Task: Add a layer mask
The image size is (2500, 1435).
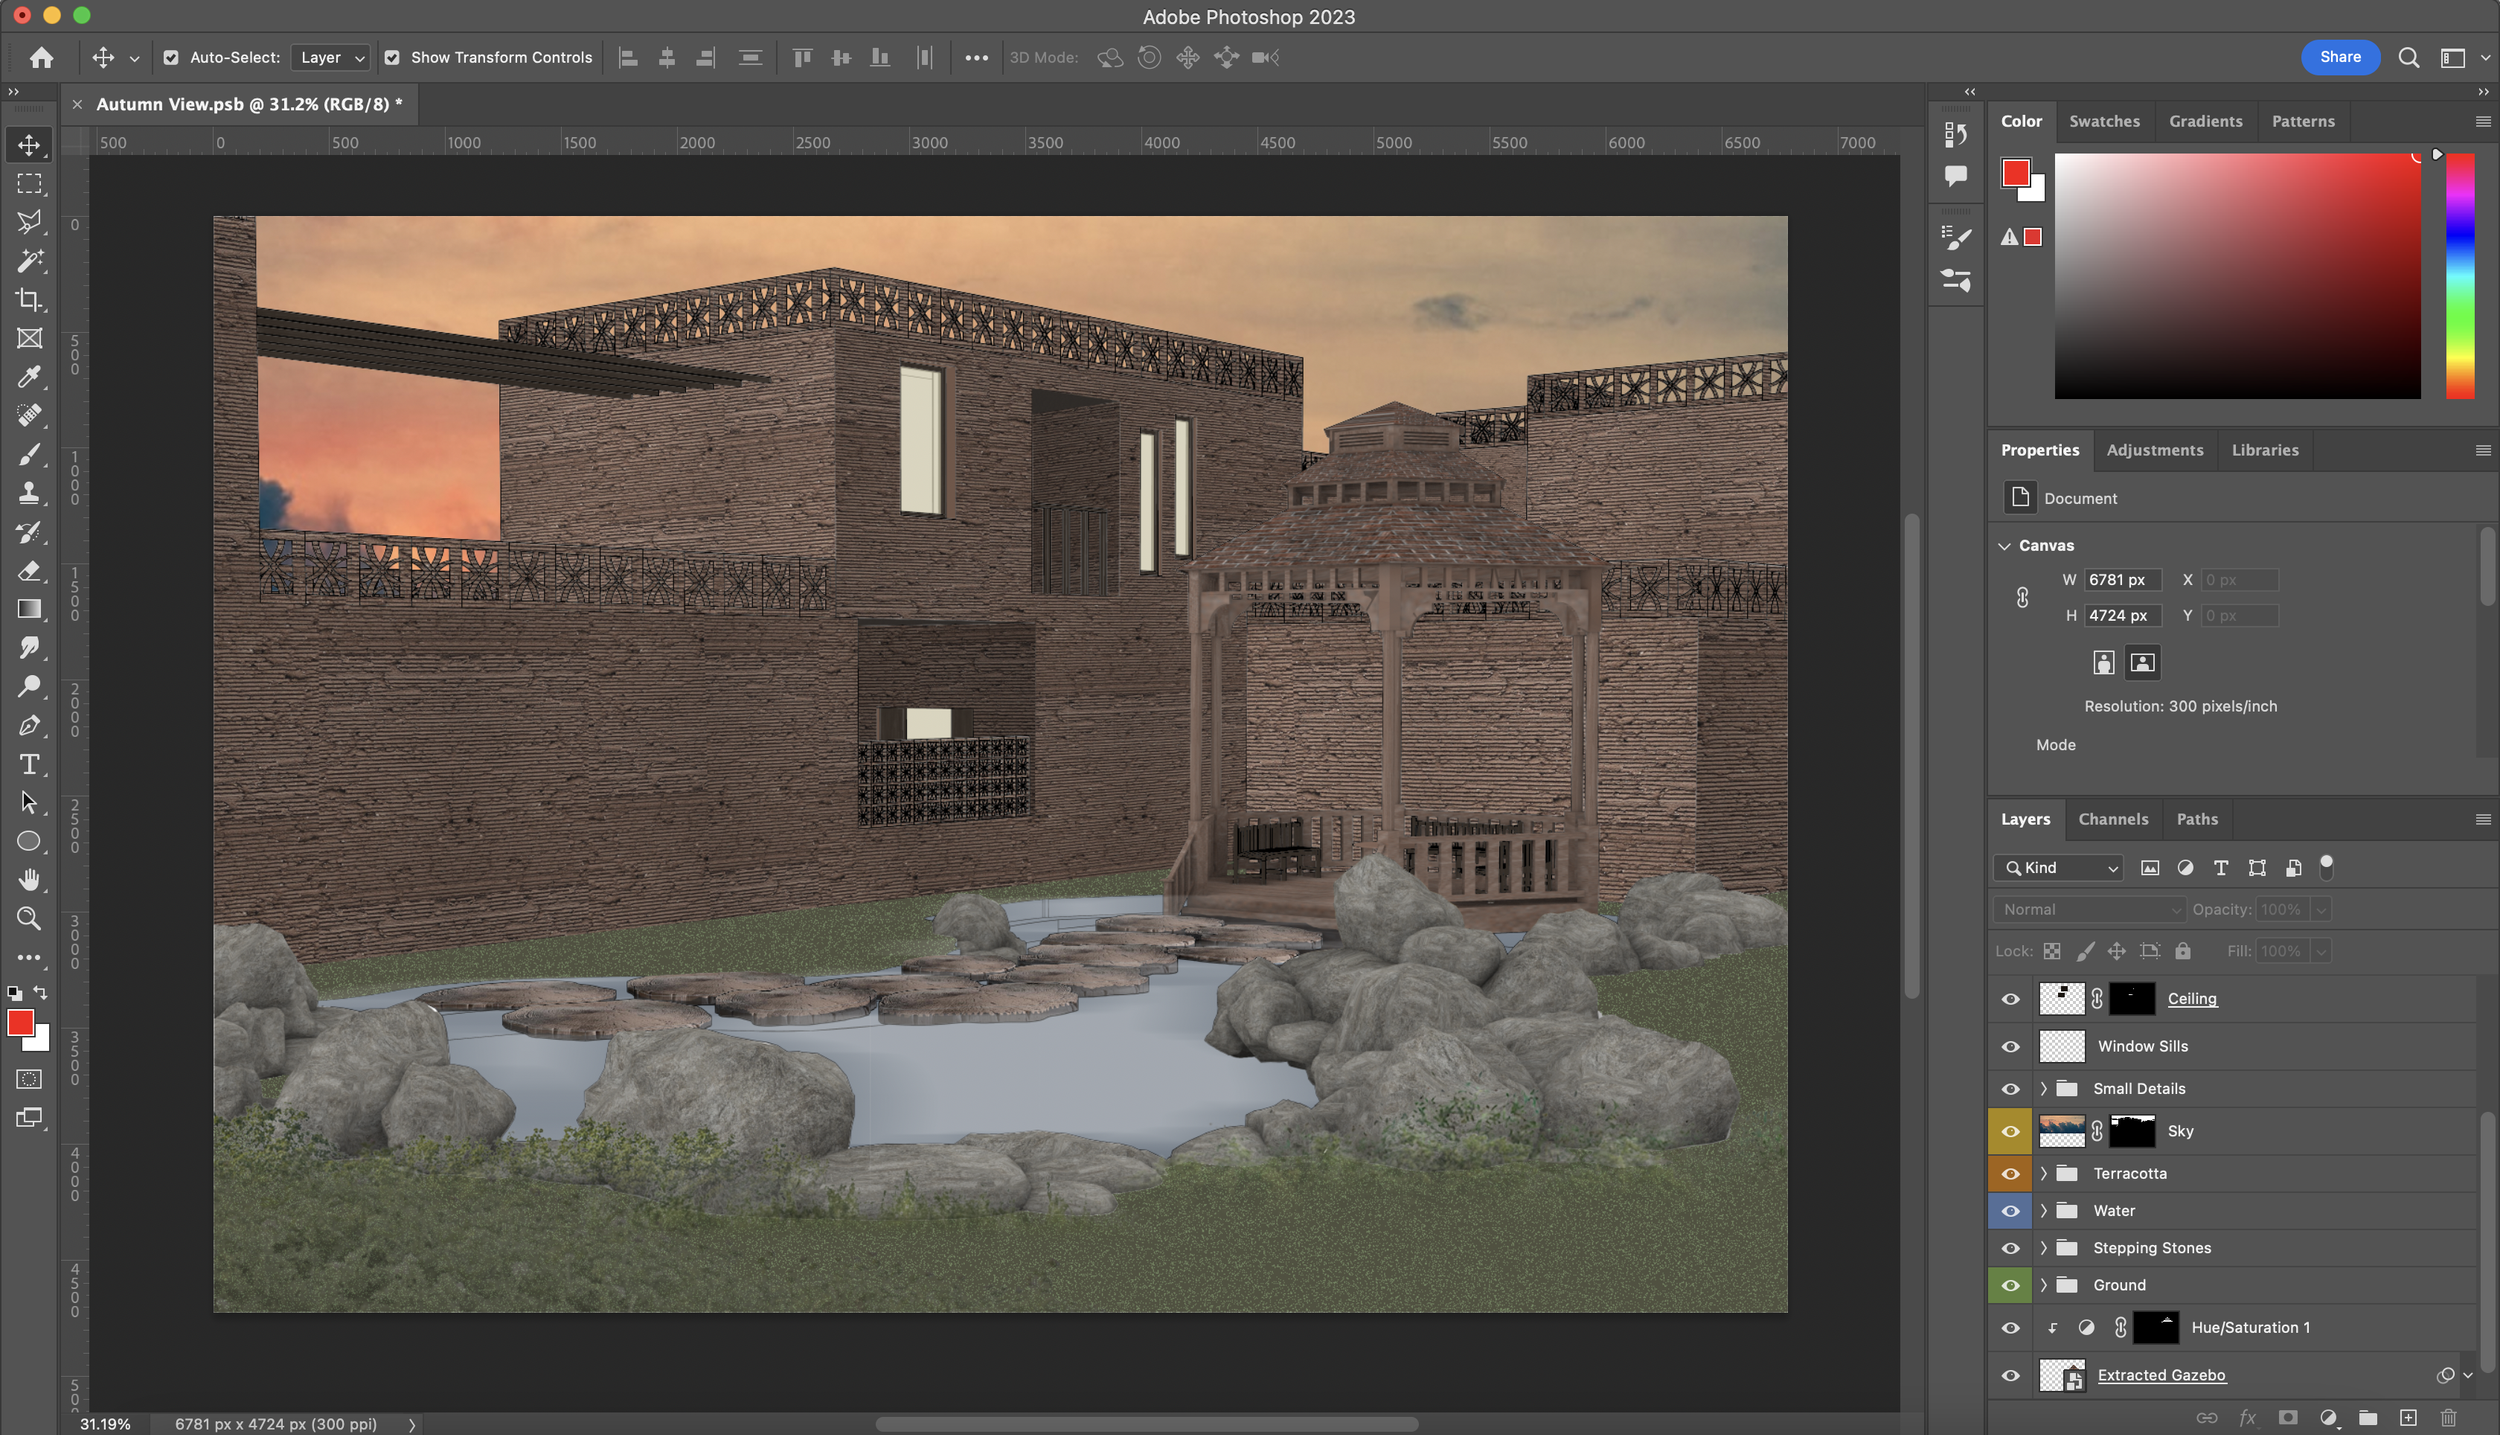Action: click(2288, 1417)
